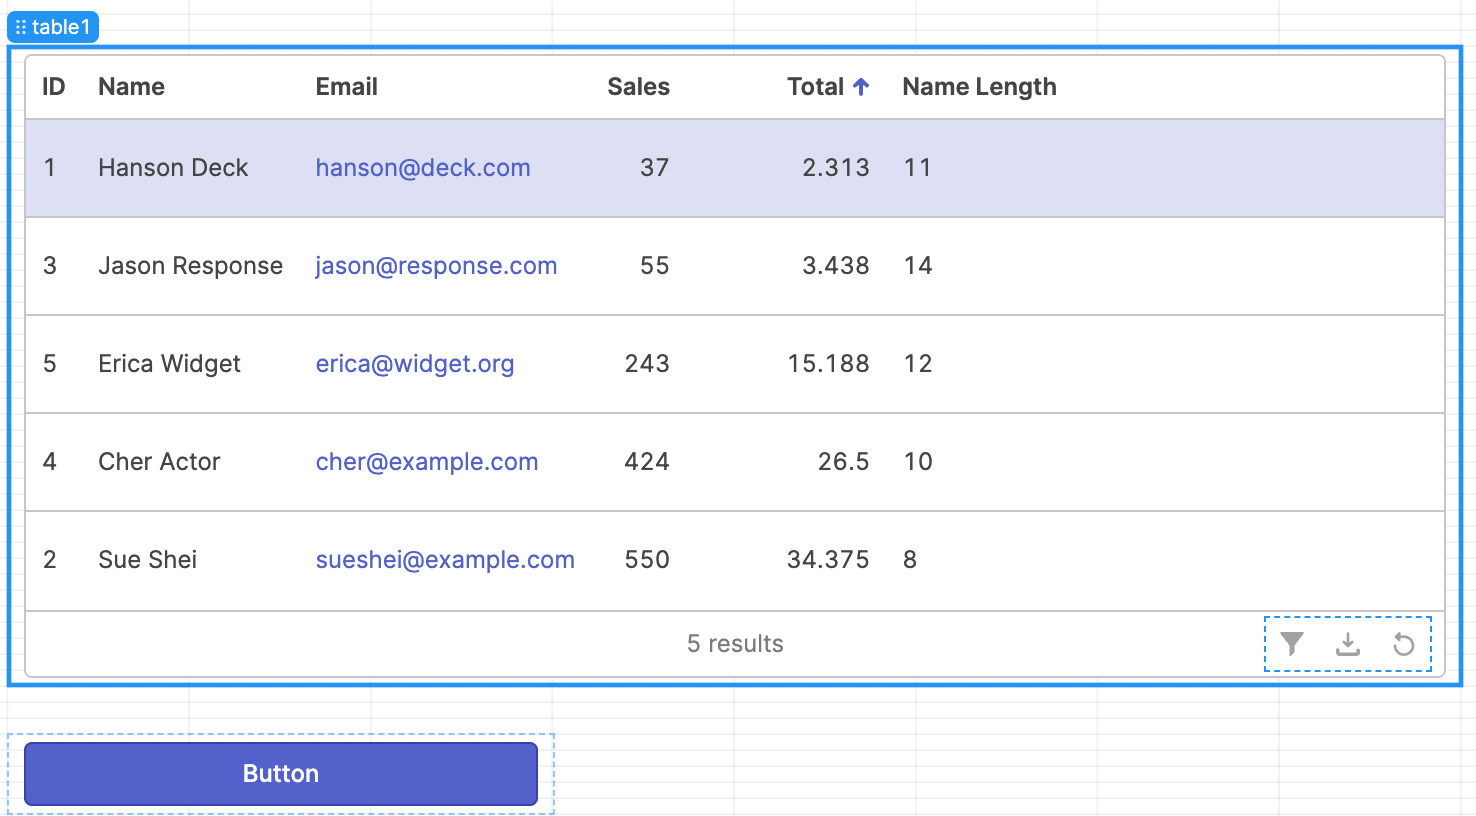The image size is (1476, 816).
Task: Click the sales value 550
Action: (647, 560)
